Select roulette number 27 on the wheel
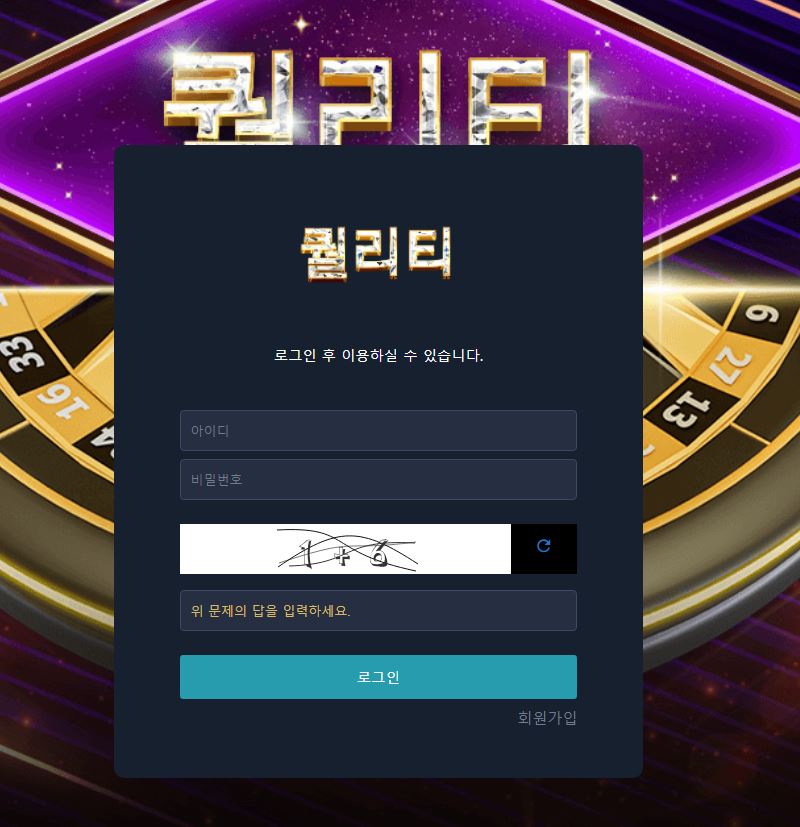800x827 pixels. tap(730, 366)
